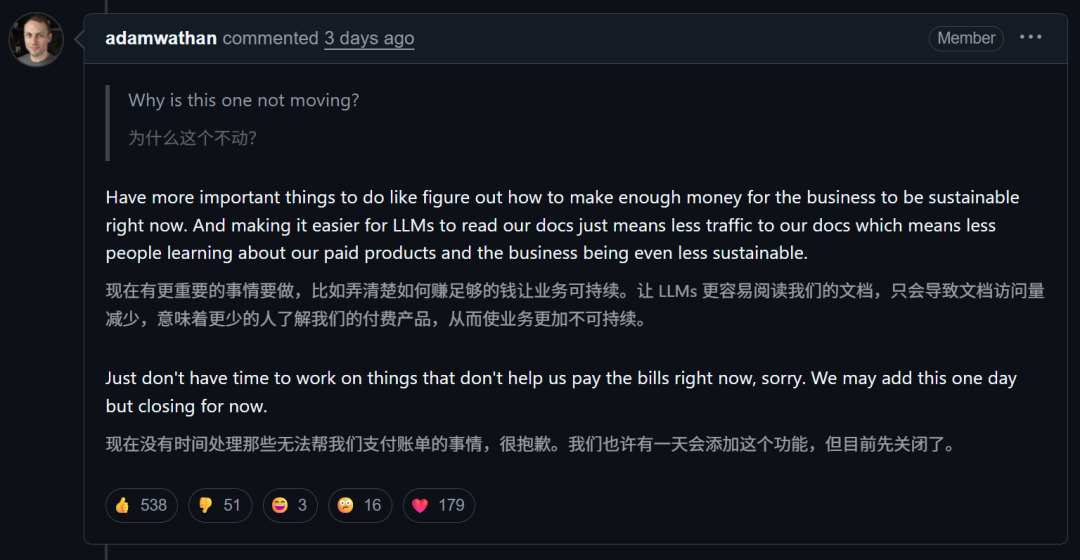
Task: Click the thumbs up reaction emoji
Action: [123, 505]
